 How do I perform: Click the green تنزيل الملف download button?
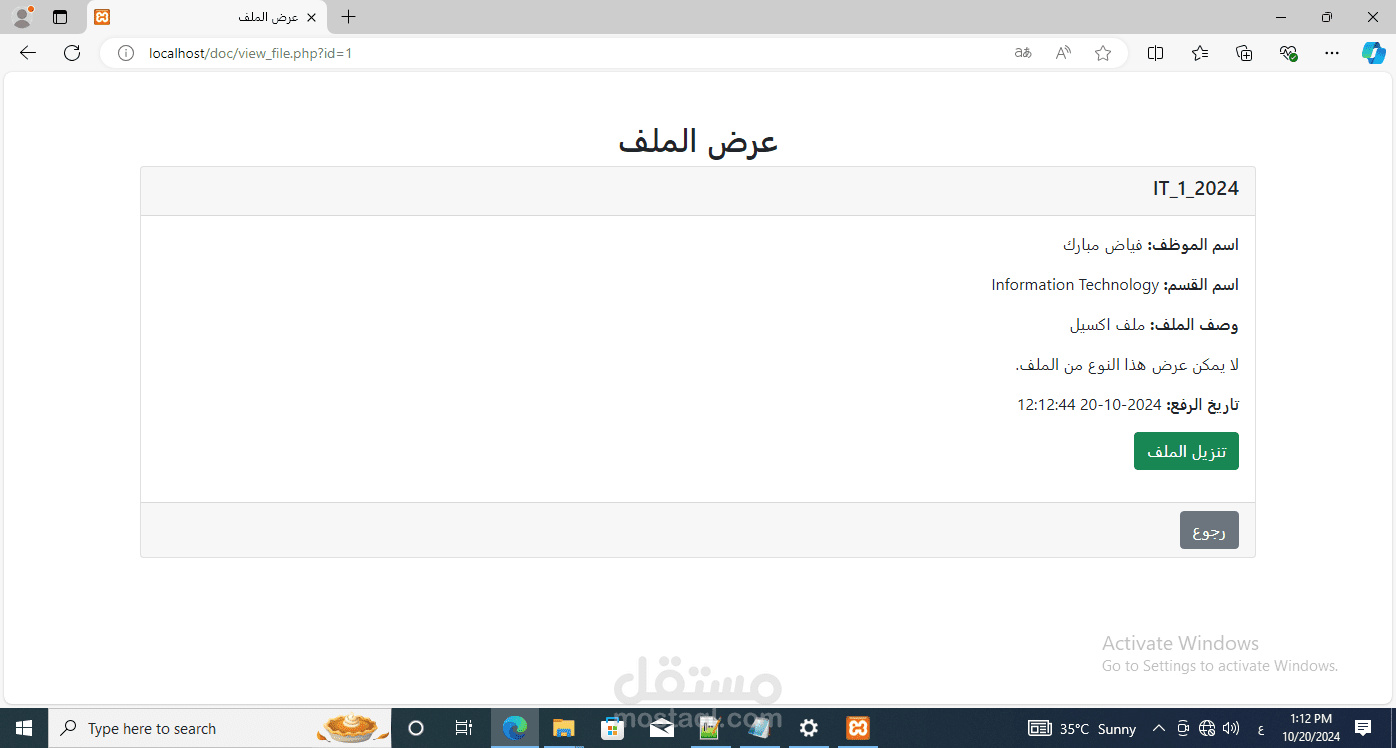point(1186,451)
